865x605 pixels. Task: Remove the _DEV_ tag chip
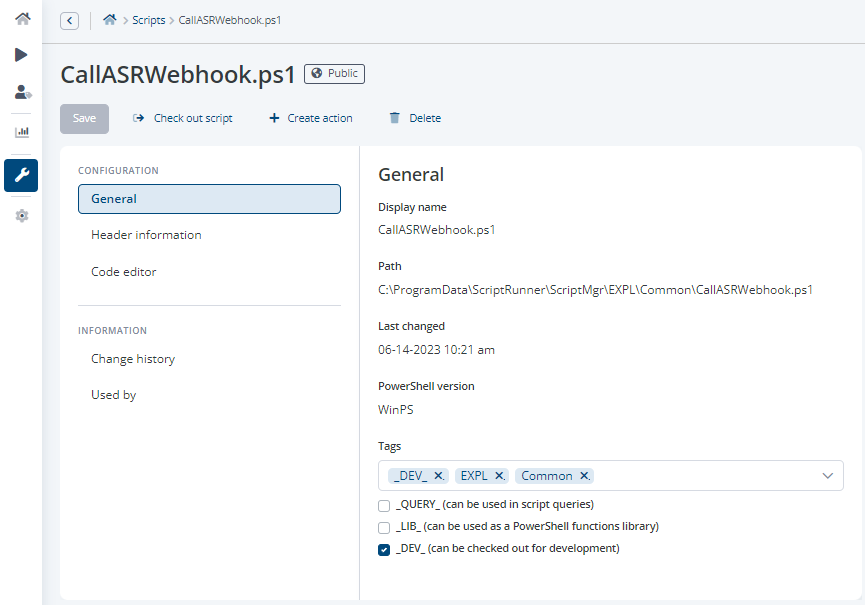pyautogui.click(x=438, y=476)
